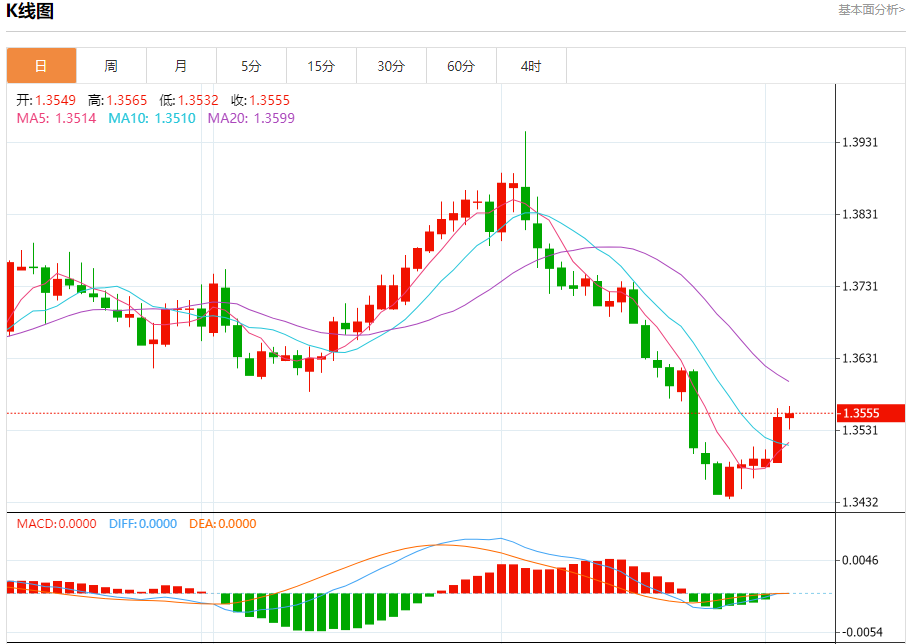This screenshot has height=644, width=909.
Task: Open the 30分 interval tab
Action: (391, 66)
